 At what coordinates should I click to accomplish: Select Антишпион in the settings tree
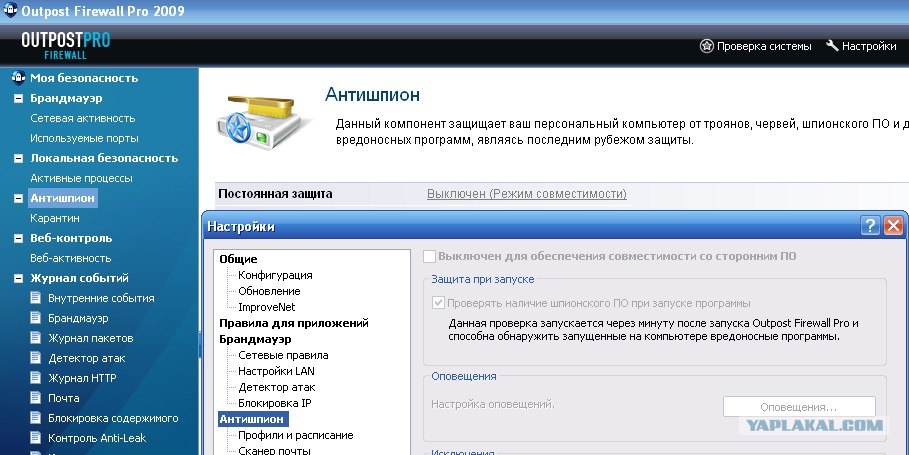point(253,419)
